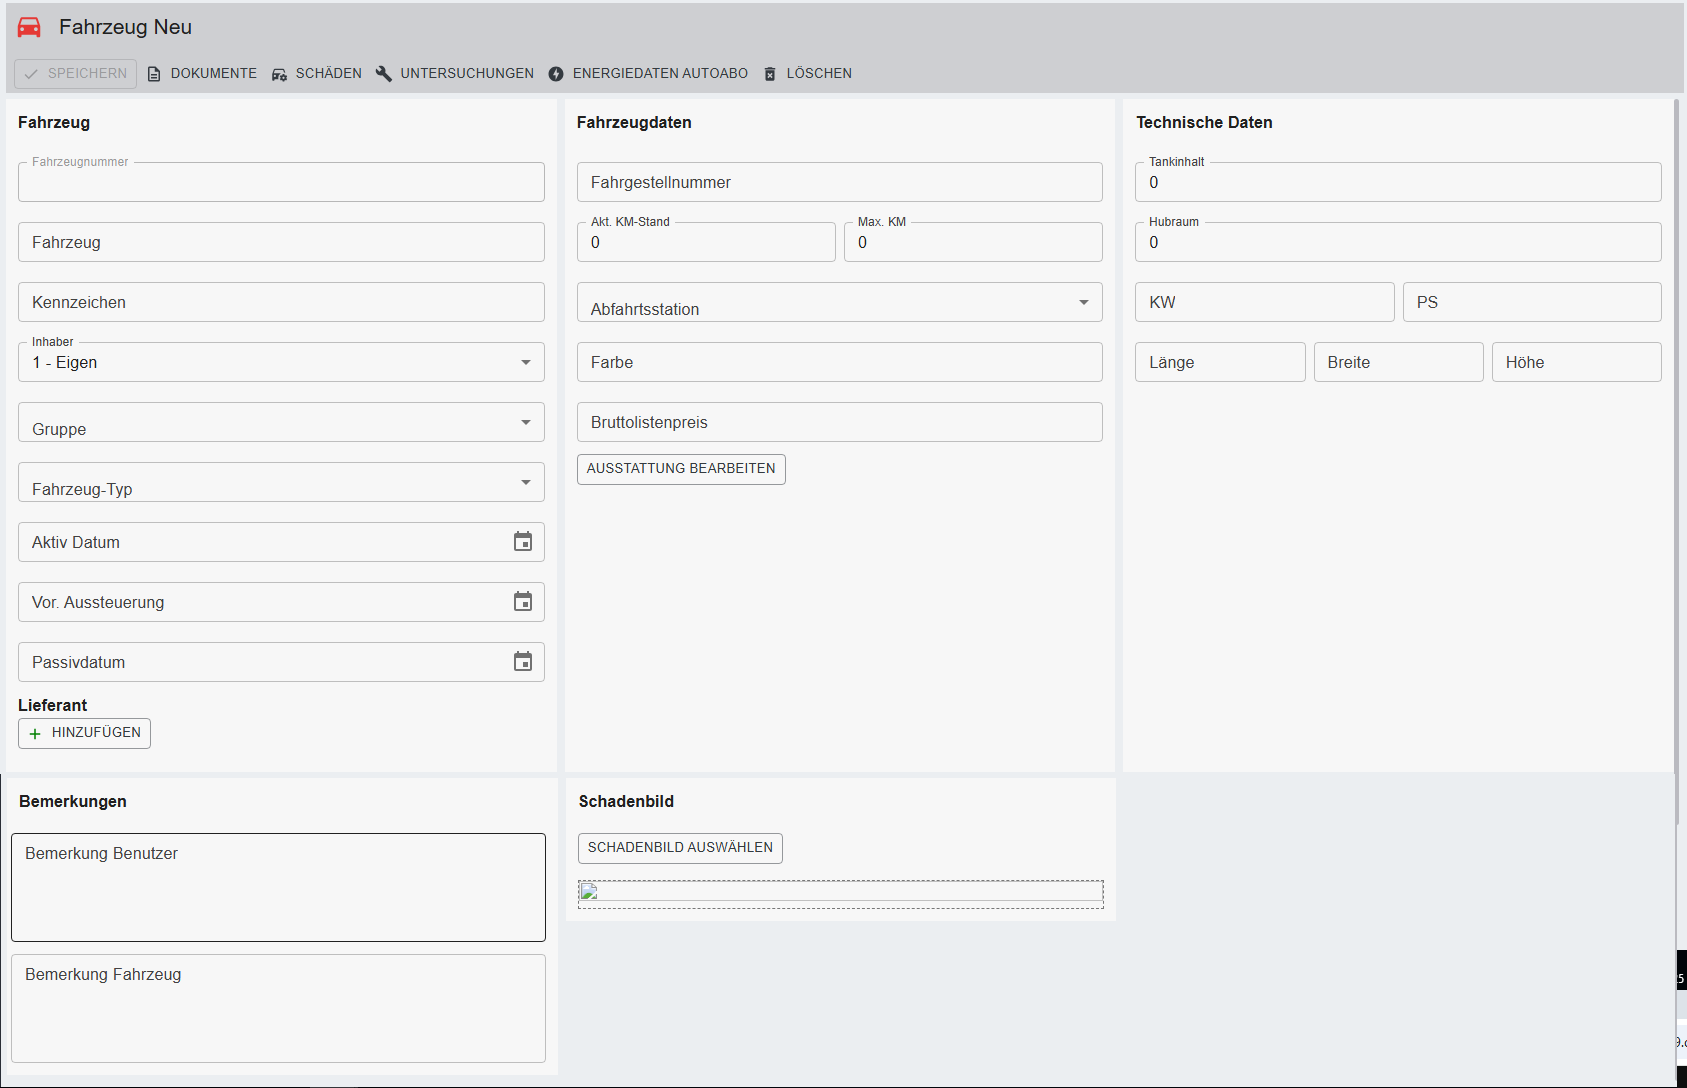
Task: Click the Bemerkung Fahrzeug text area
Action: tap(278, 1008)
